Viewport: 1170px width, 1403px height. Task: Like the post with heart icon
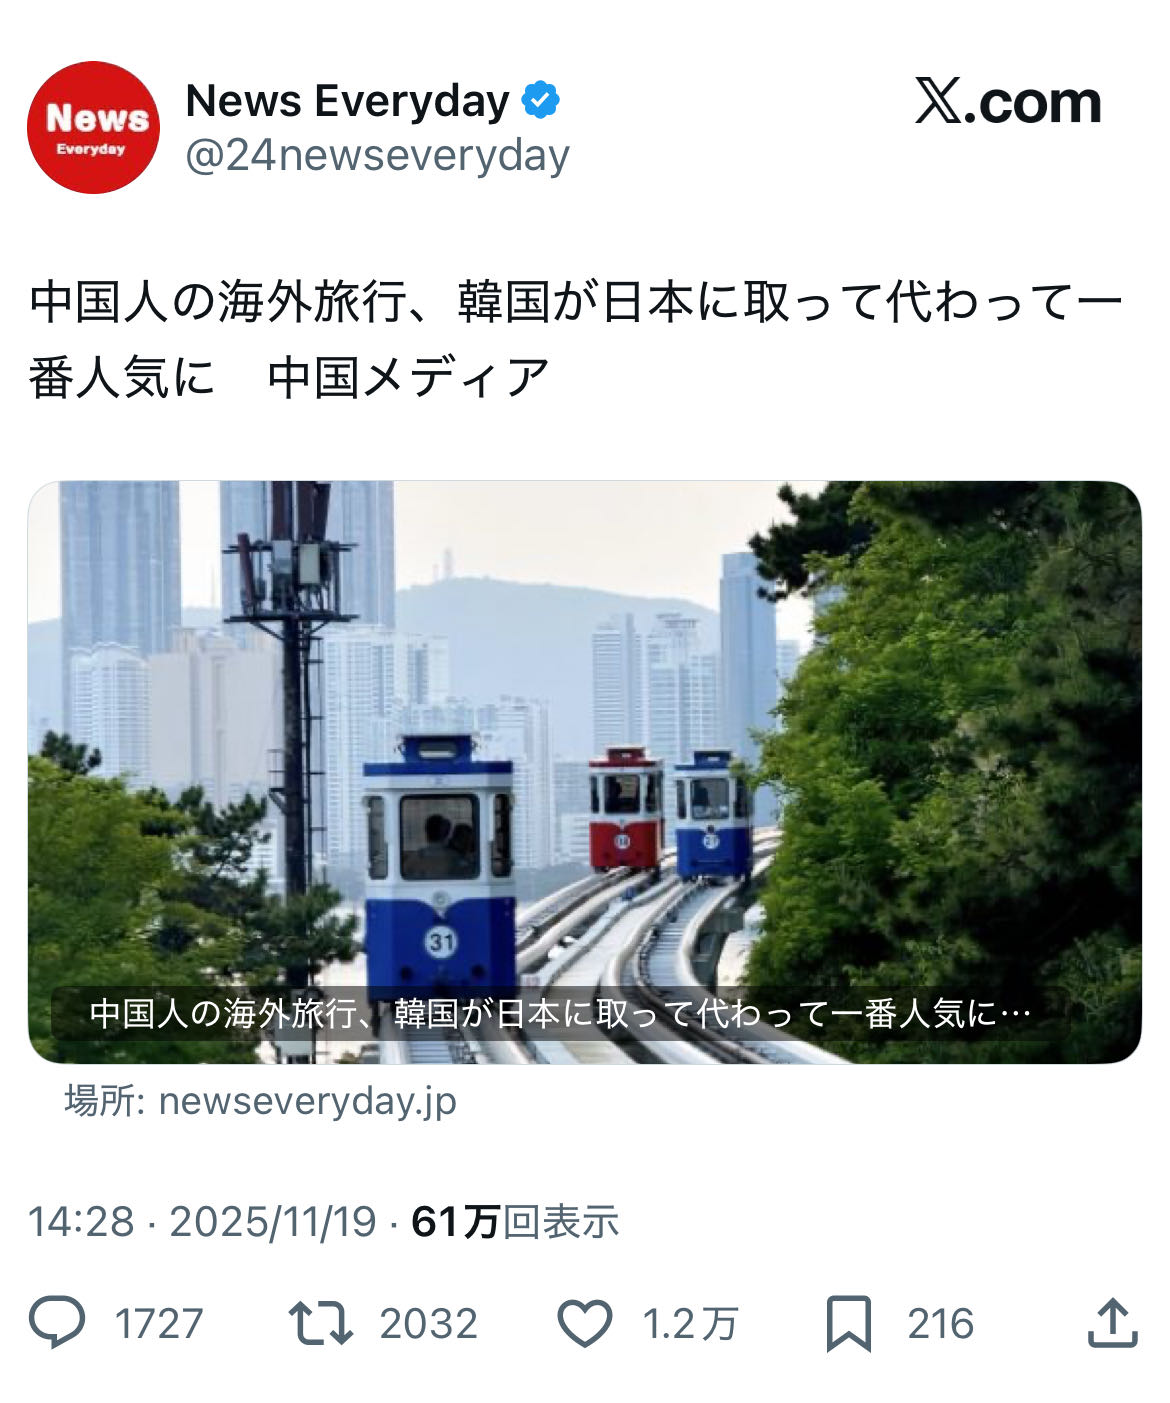click(584, 1323)
